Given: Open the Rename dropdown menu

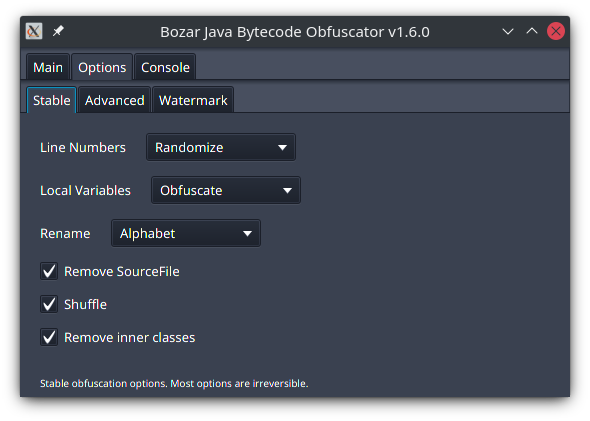Looking at the screenshot, I should pyautogui.click(x=186, y=234).
